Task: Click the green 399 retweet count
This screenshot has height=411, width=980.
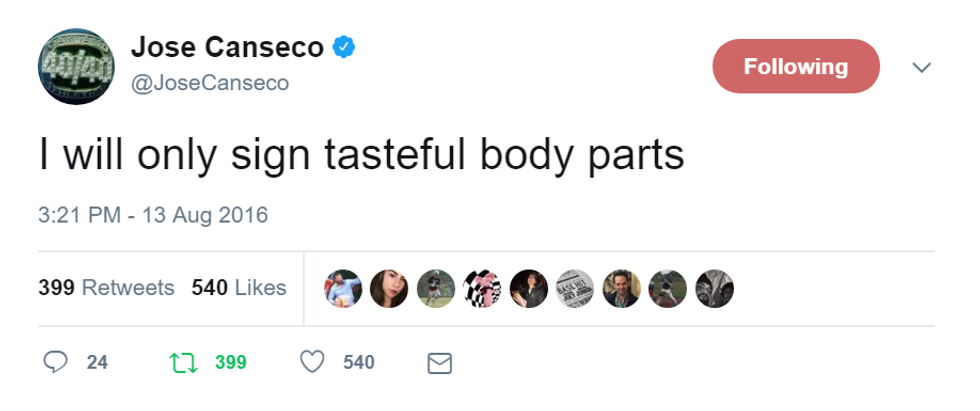Action: 230,362
